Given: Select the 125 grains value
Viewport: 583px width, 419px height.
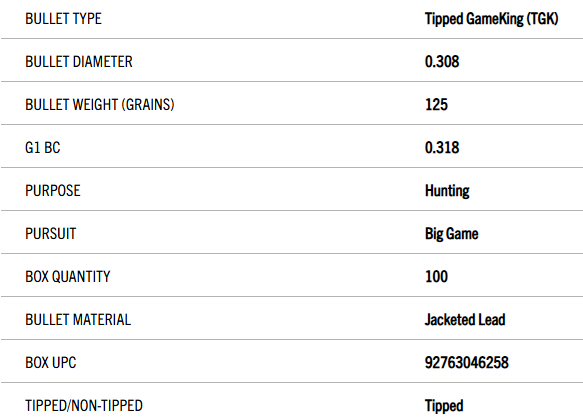Looking at the screenshot, I should pyautogui.click(x=436, y=104).
